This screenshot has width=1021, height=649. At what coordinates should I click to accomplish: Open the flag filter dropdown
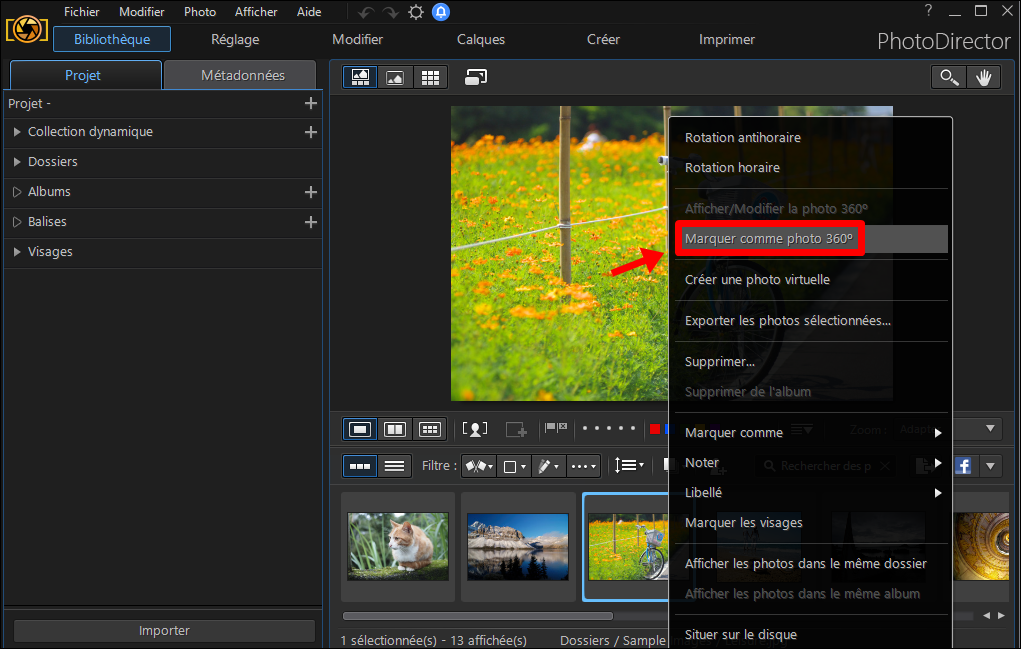pyautogui.click(x=479, y=465)
